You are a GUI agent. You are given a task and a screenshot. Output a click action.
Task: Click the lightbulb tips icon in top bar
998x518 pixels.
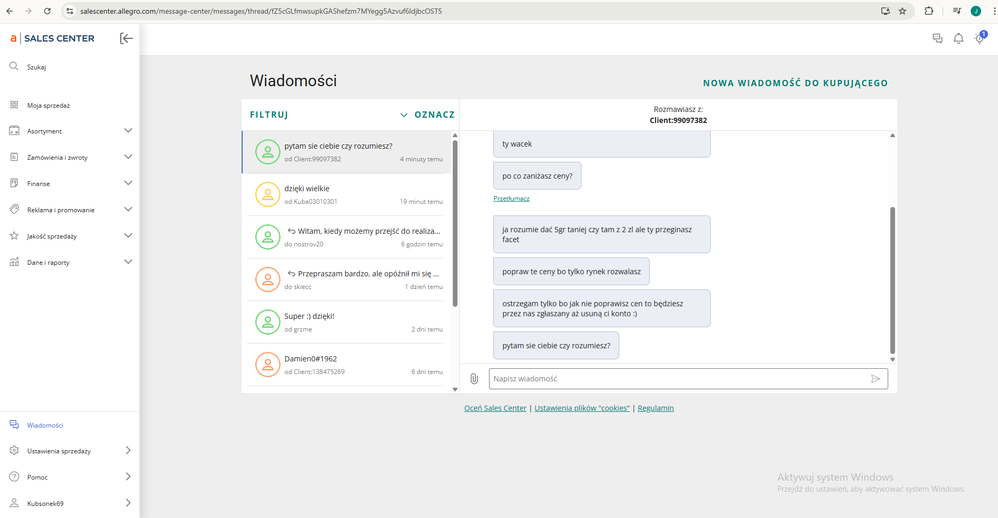coord(980,38)
